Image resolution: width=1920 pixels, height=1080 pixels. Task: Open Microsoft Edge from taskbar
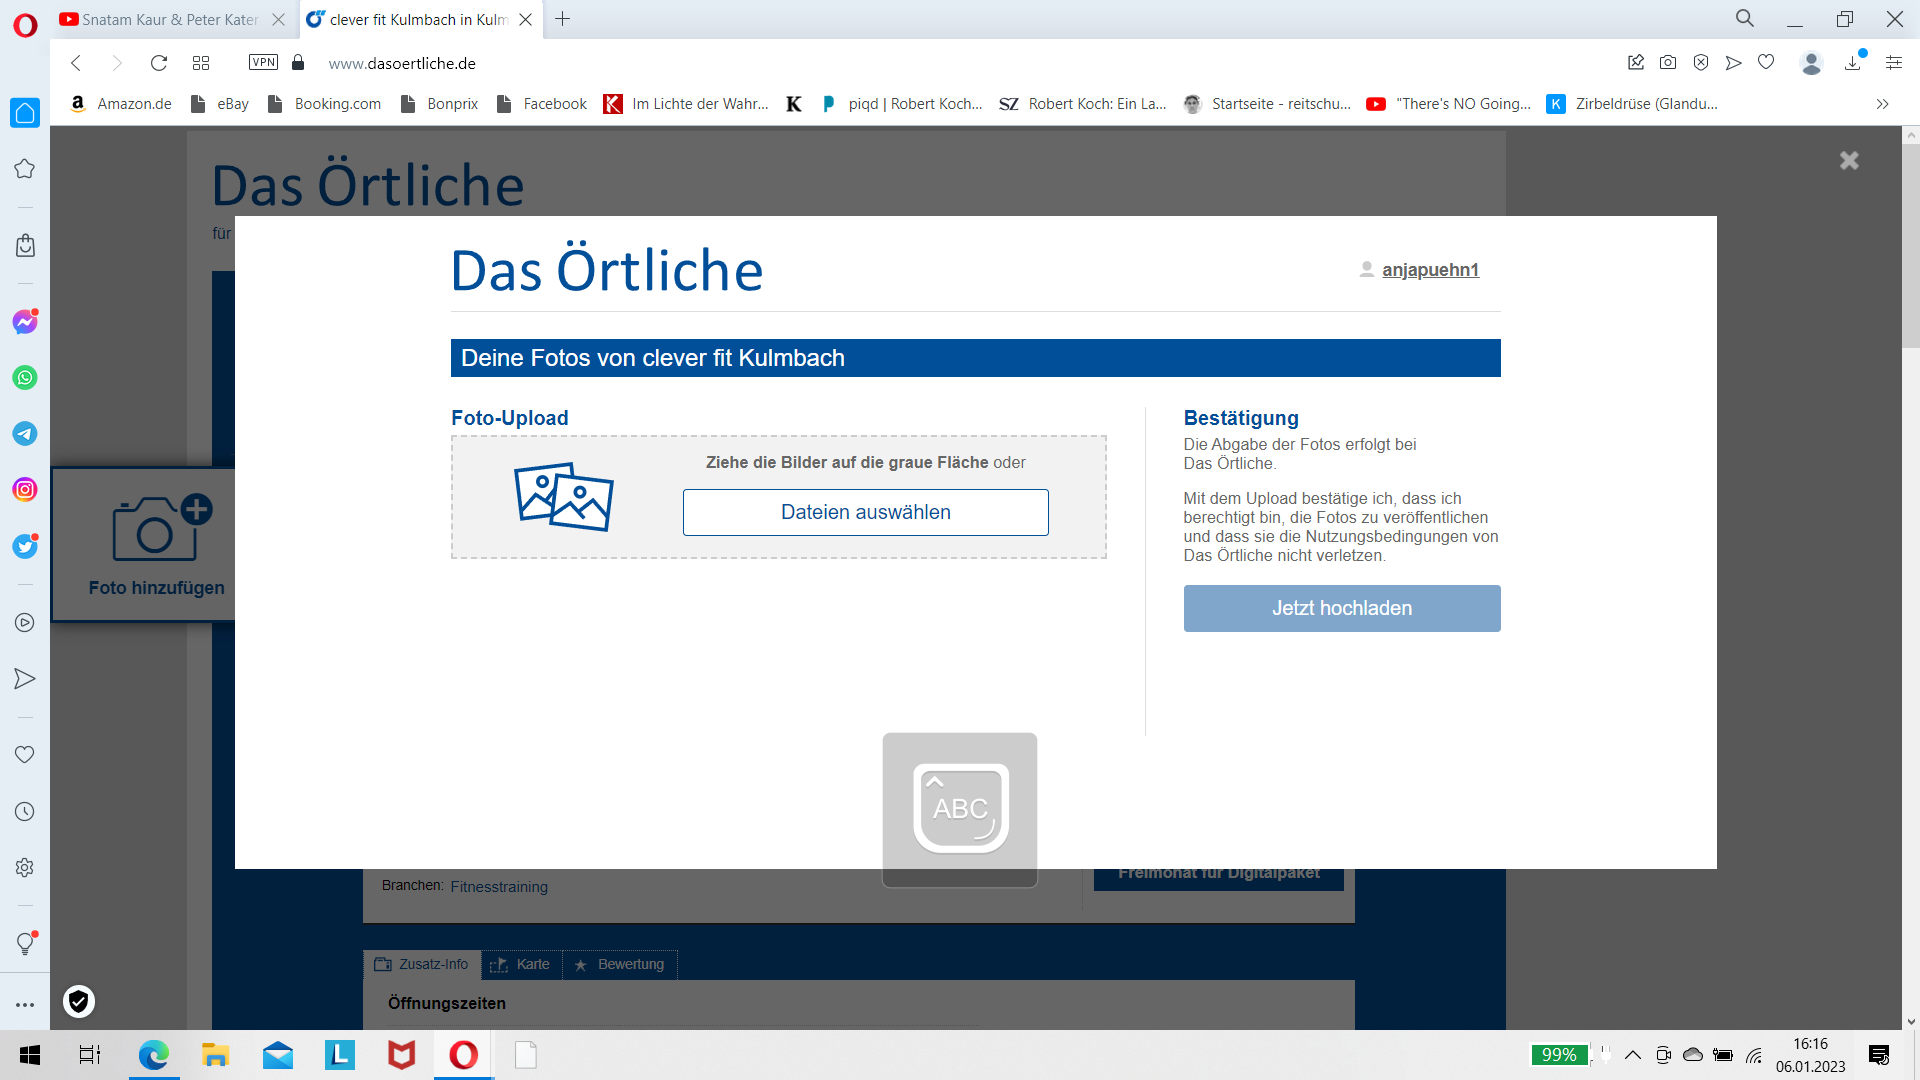coord(154,1055)
